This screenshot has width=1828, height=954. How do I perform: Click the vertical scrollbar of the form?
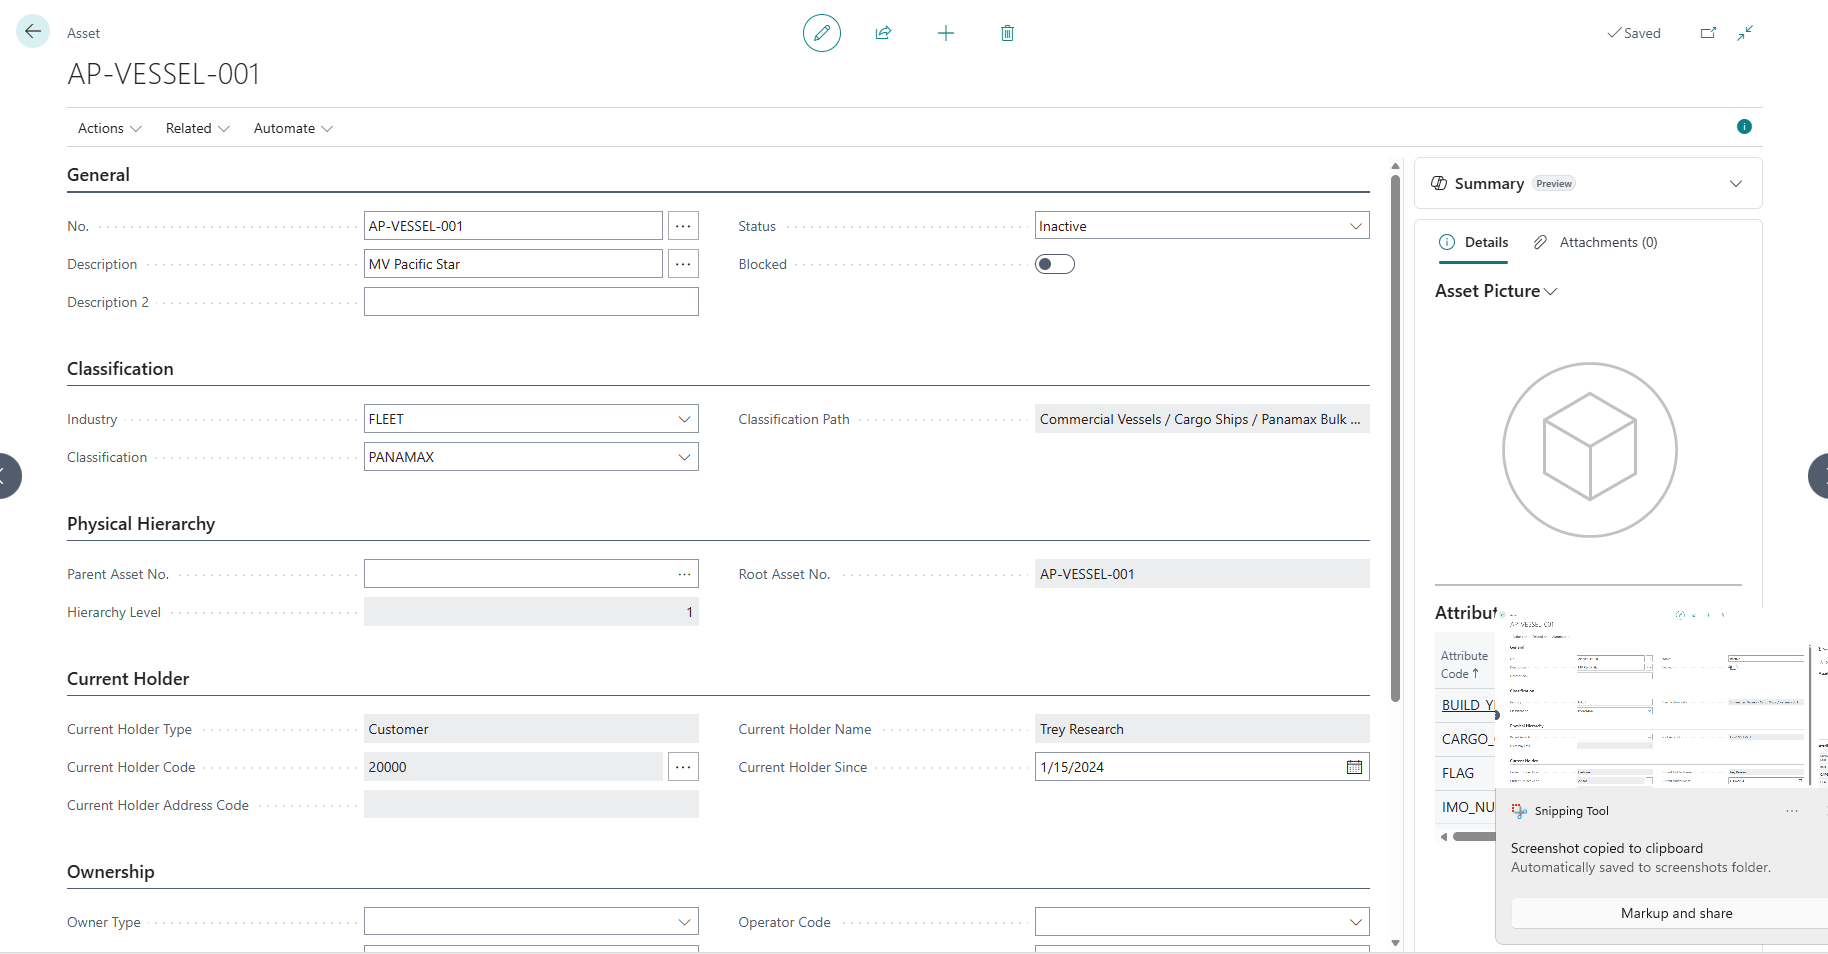pyautogui.click(x=1395, y=440)
